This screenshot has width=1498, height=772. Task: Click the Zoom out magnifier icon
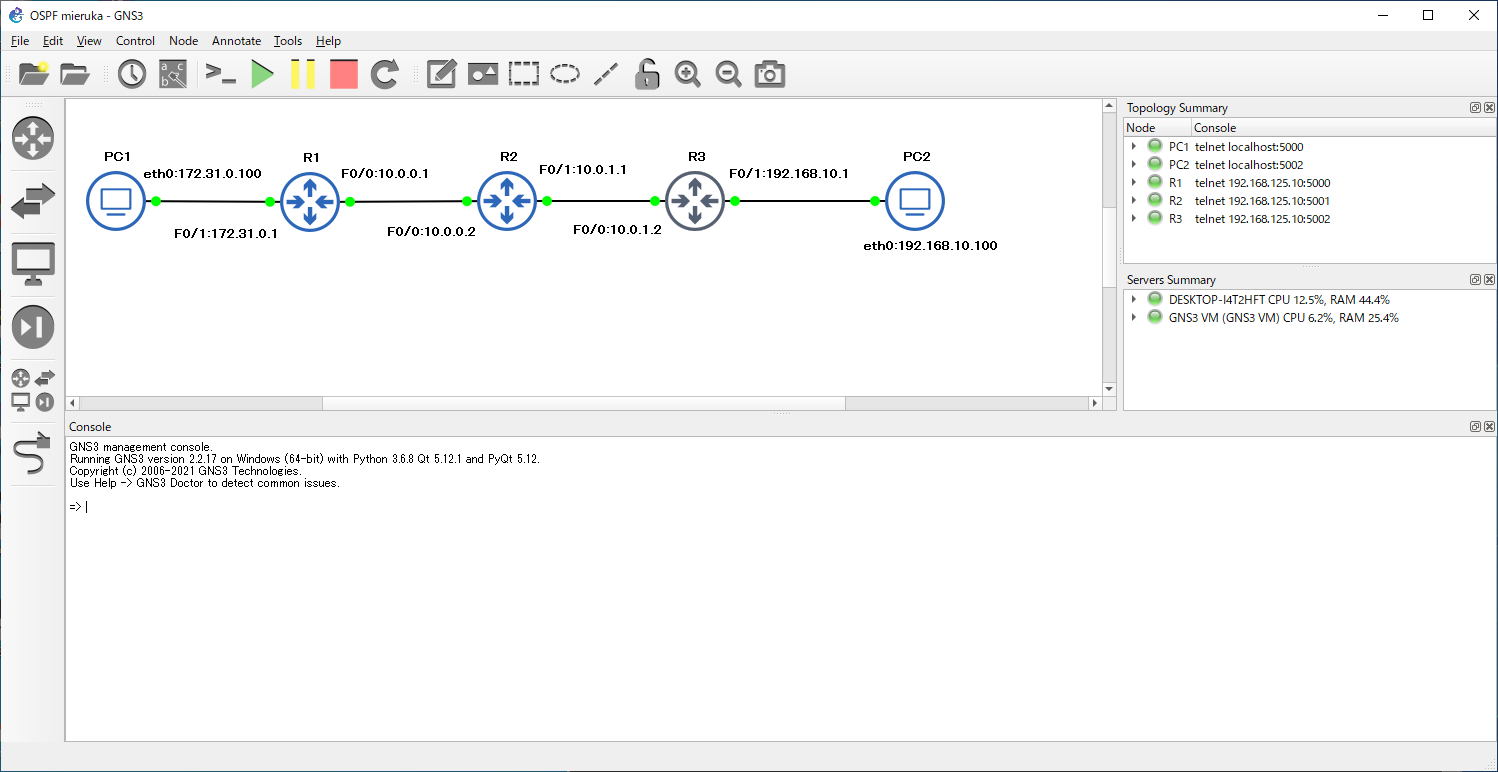pyautogui.click(x=729, y=74)
